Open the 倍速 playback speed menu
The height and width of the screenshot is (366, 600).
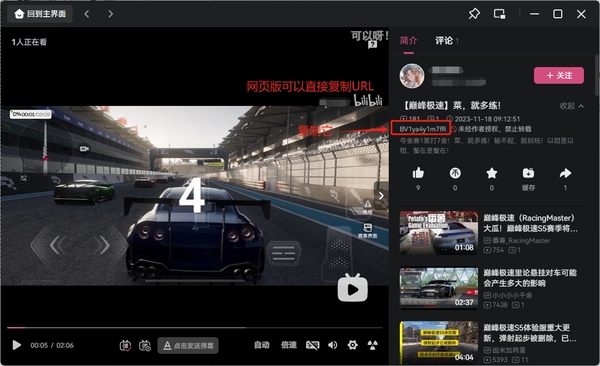click(289, 345)
